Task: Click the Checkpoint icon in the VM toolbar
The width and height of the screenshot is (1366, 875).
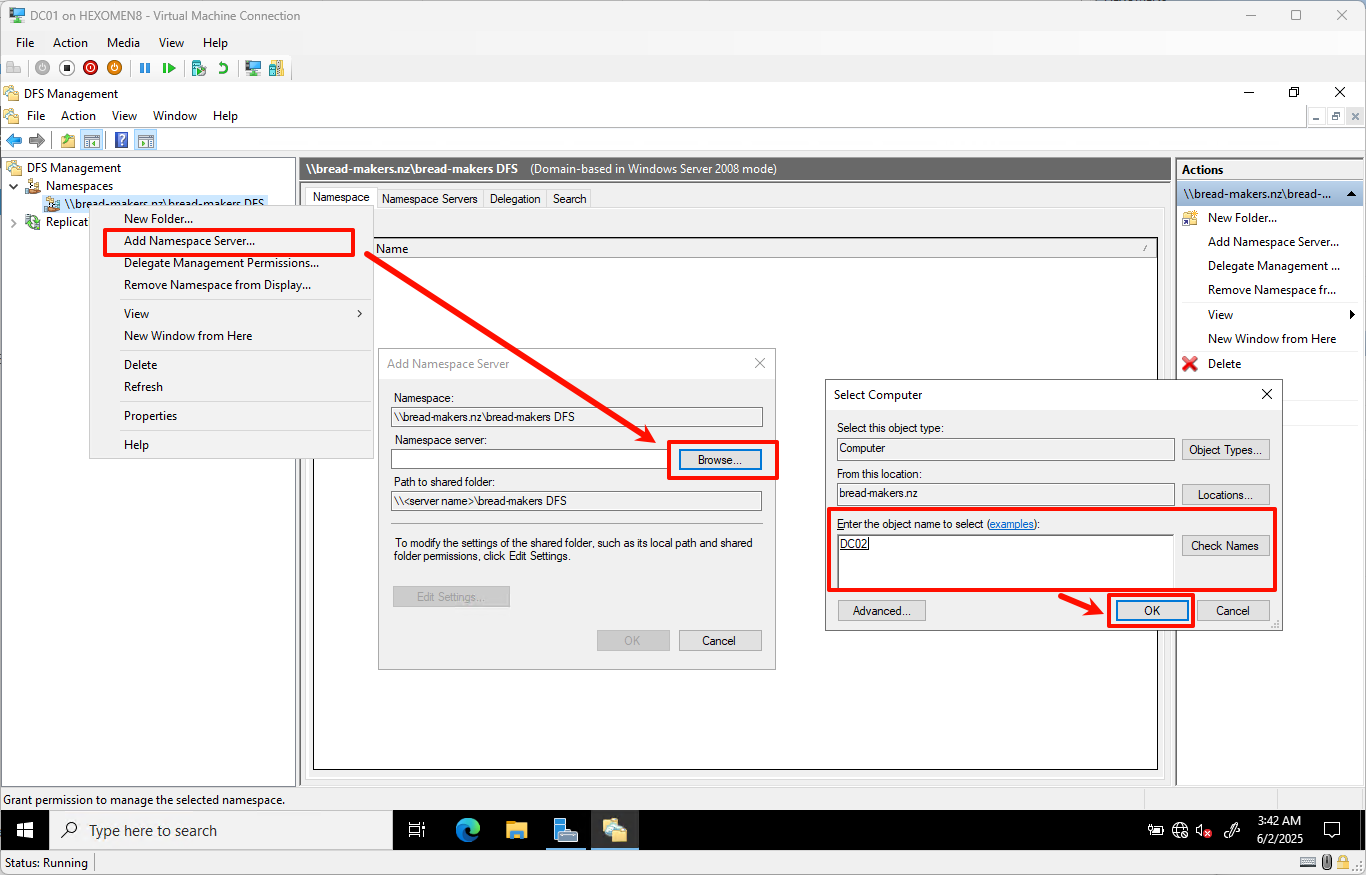Action: [200, 67]
